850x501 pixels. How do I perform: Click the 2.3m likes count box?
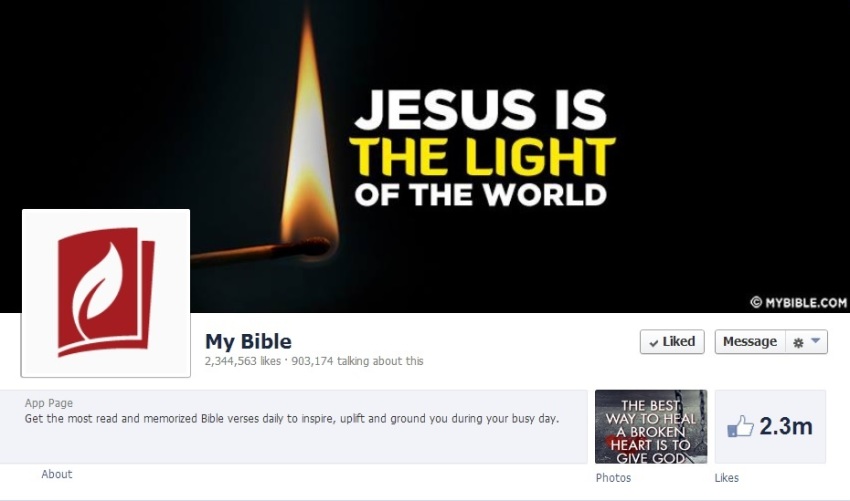point(770,427)
